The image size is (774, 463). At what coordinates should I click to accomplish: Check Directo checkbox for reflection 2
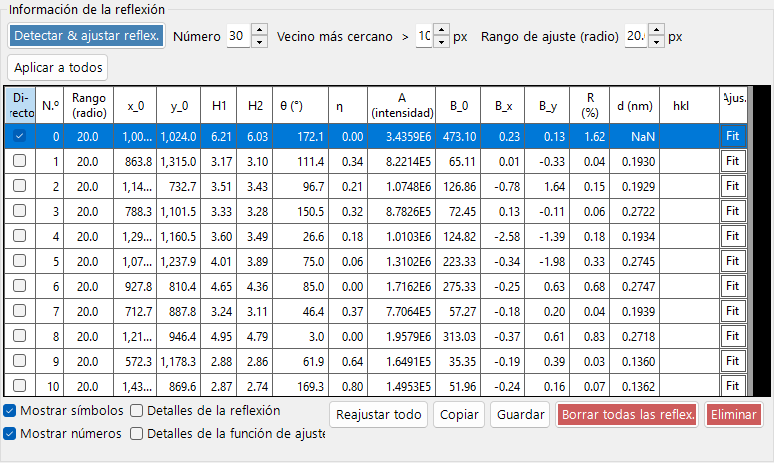coord(19,186)
